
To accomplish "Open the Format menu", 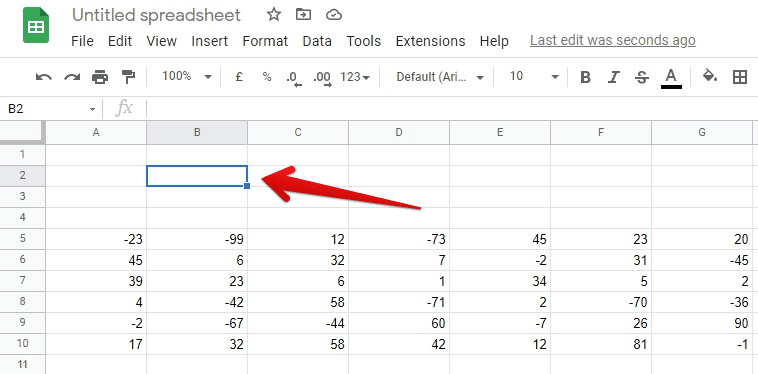I will coord(265,41).
